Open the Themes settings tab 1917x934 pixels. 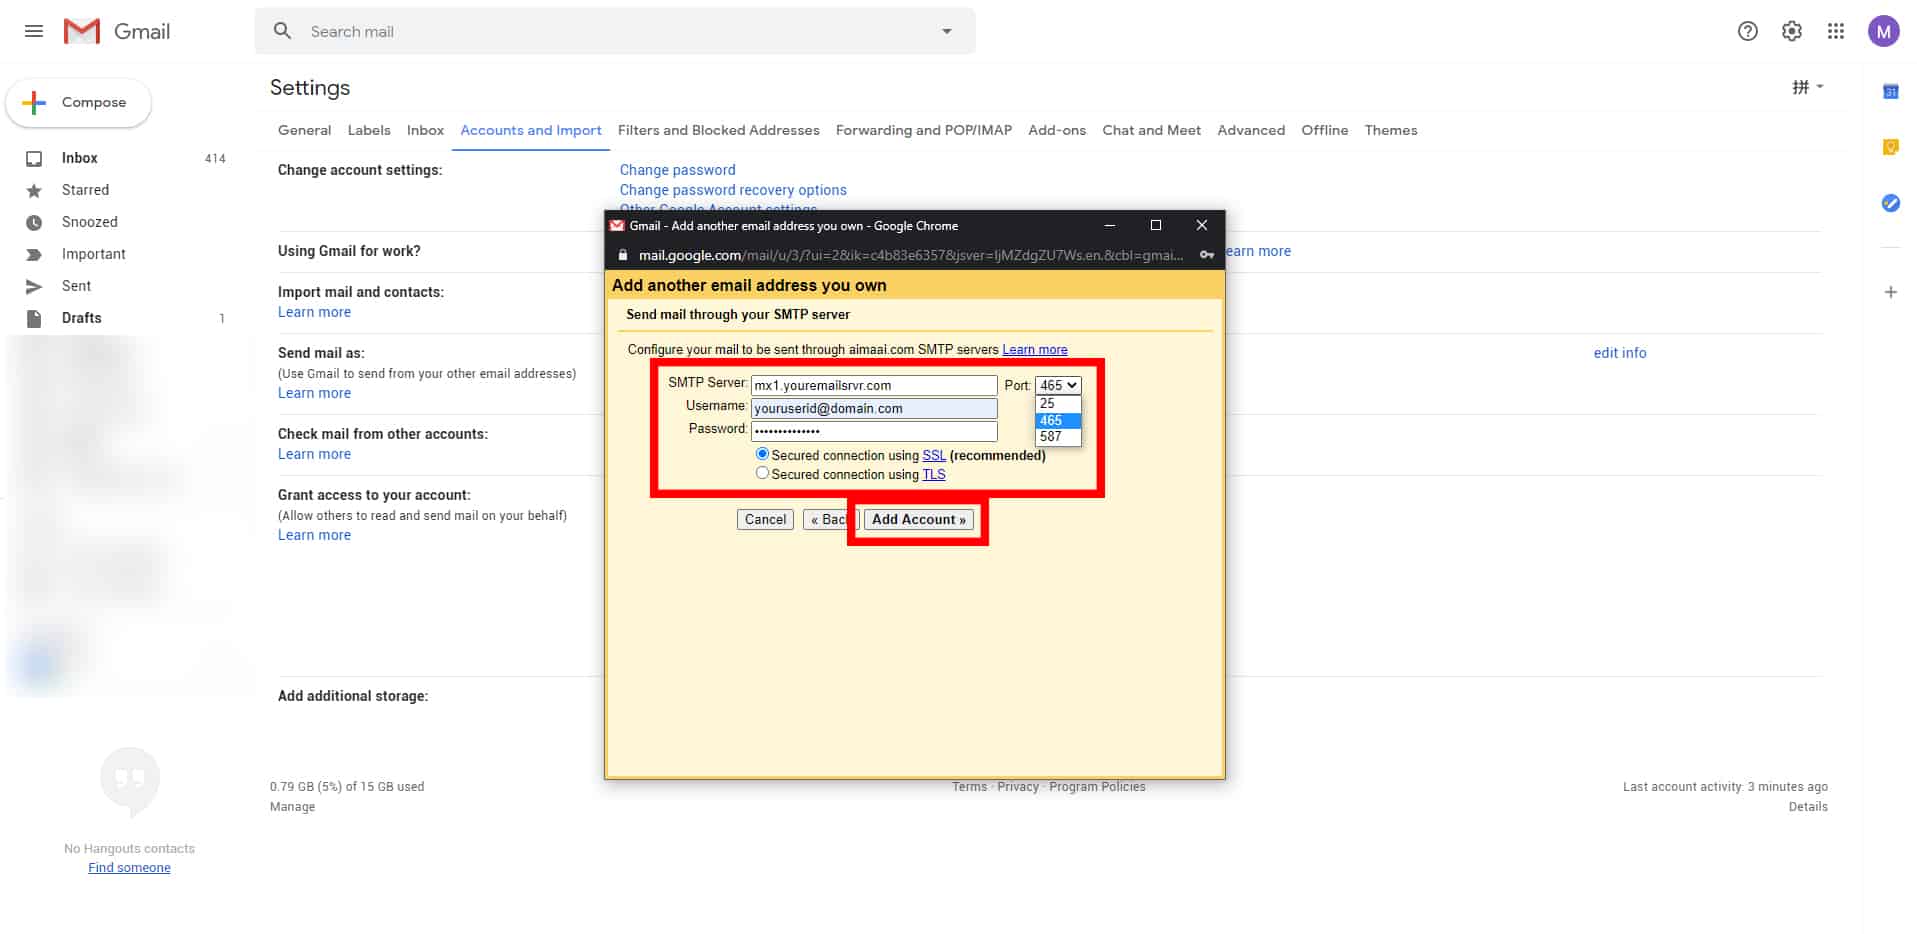pyautogui.click(x=1390, y=130)
